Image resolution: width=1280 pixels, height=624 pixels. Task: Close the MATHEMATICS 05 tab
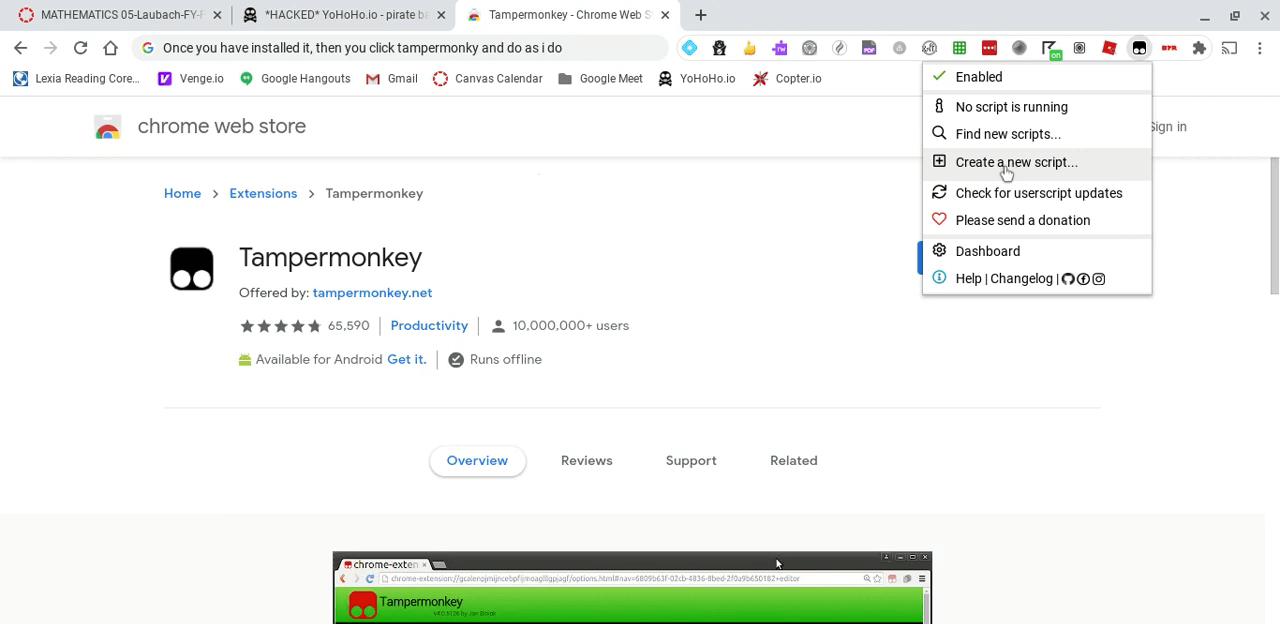(x=216, y=15)
